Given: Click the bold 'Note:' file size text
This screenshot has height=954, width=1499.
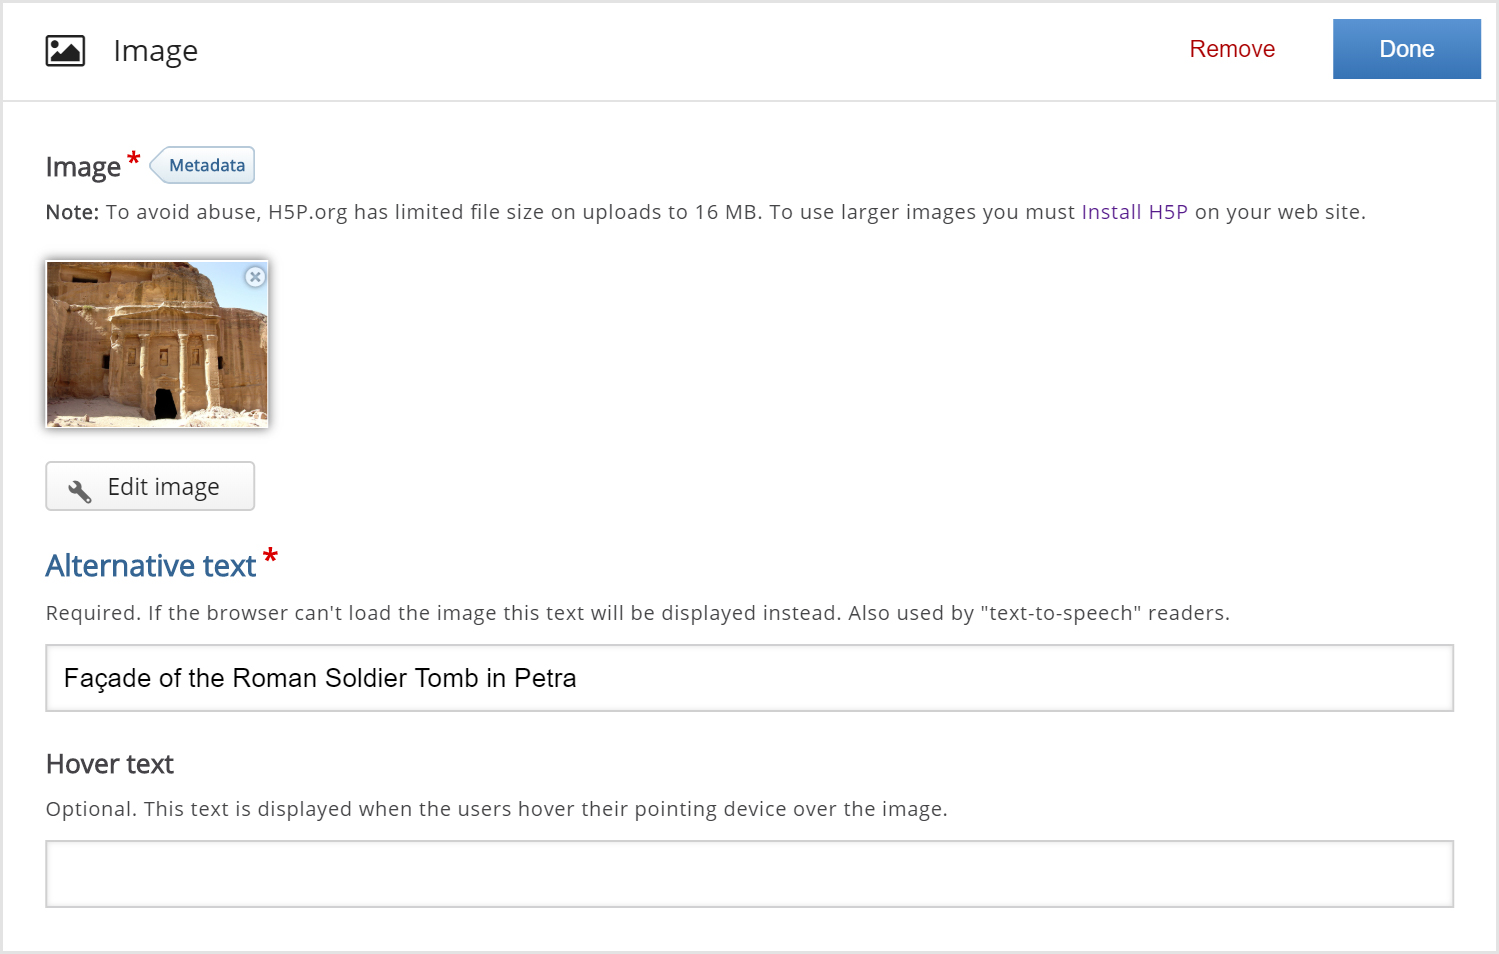Looking at the screenshot, I should pyautogui.click(x=72, y=212).
